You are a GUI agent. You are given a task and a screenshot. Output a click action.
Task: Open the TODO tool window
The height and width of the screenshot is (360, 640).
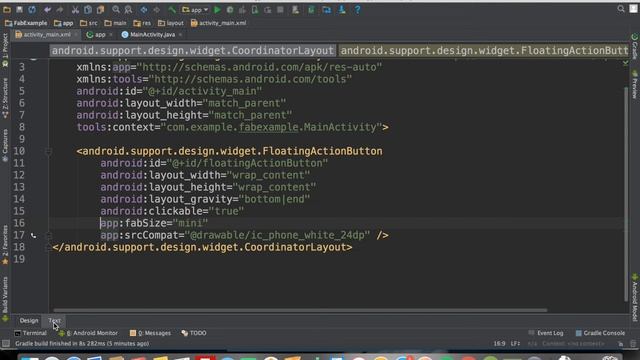tap(194, 333)
